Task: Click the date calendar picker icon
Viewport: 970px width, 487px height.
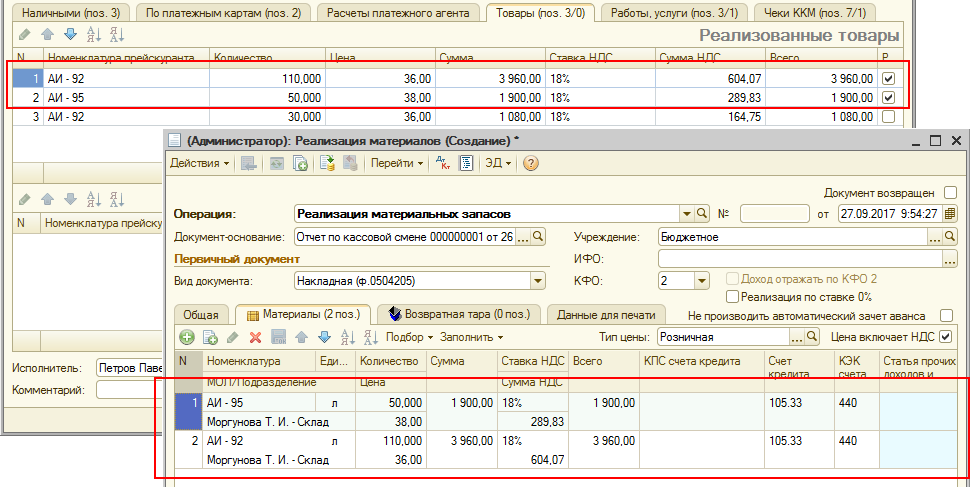Action: [949, 213]
